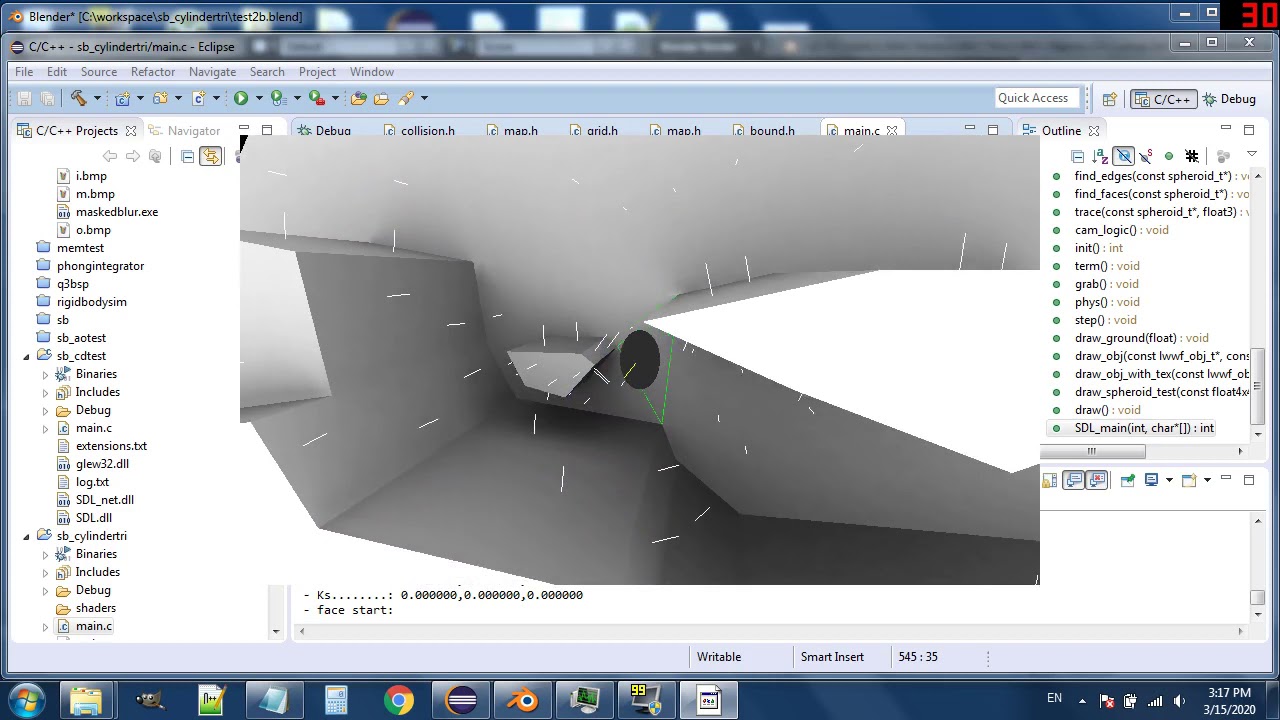Screen dimensions: 1280x720
Task: Click the Save icon in Eclipse toolbar
Action: click(x=25, y=98)
